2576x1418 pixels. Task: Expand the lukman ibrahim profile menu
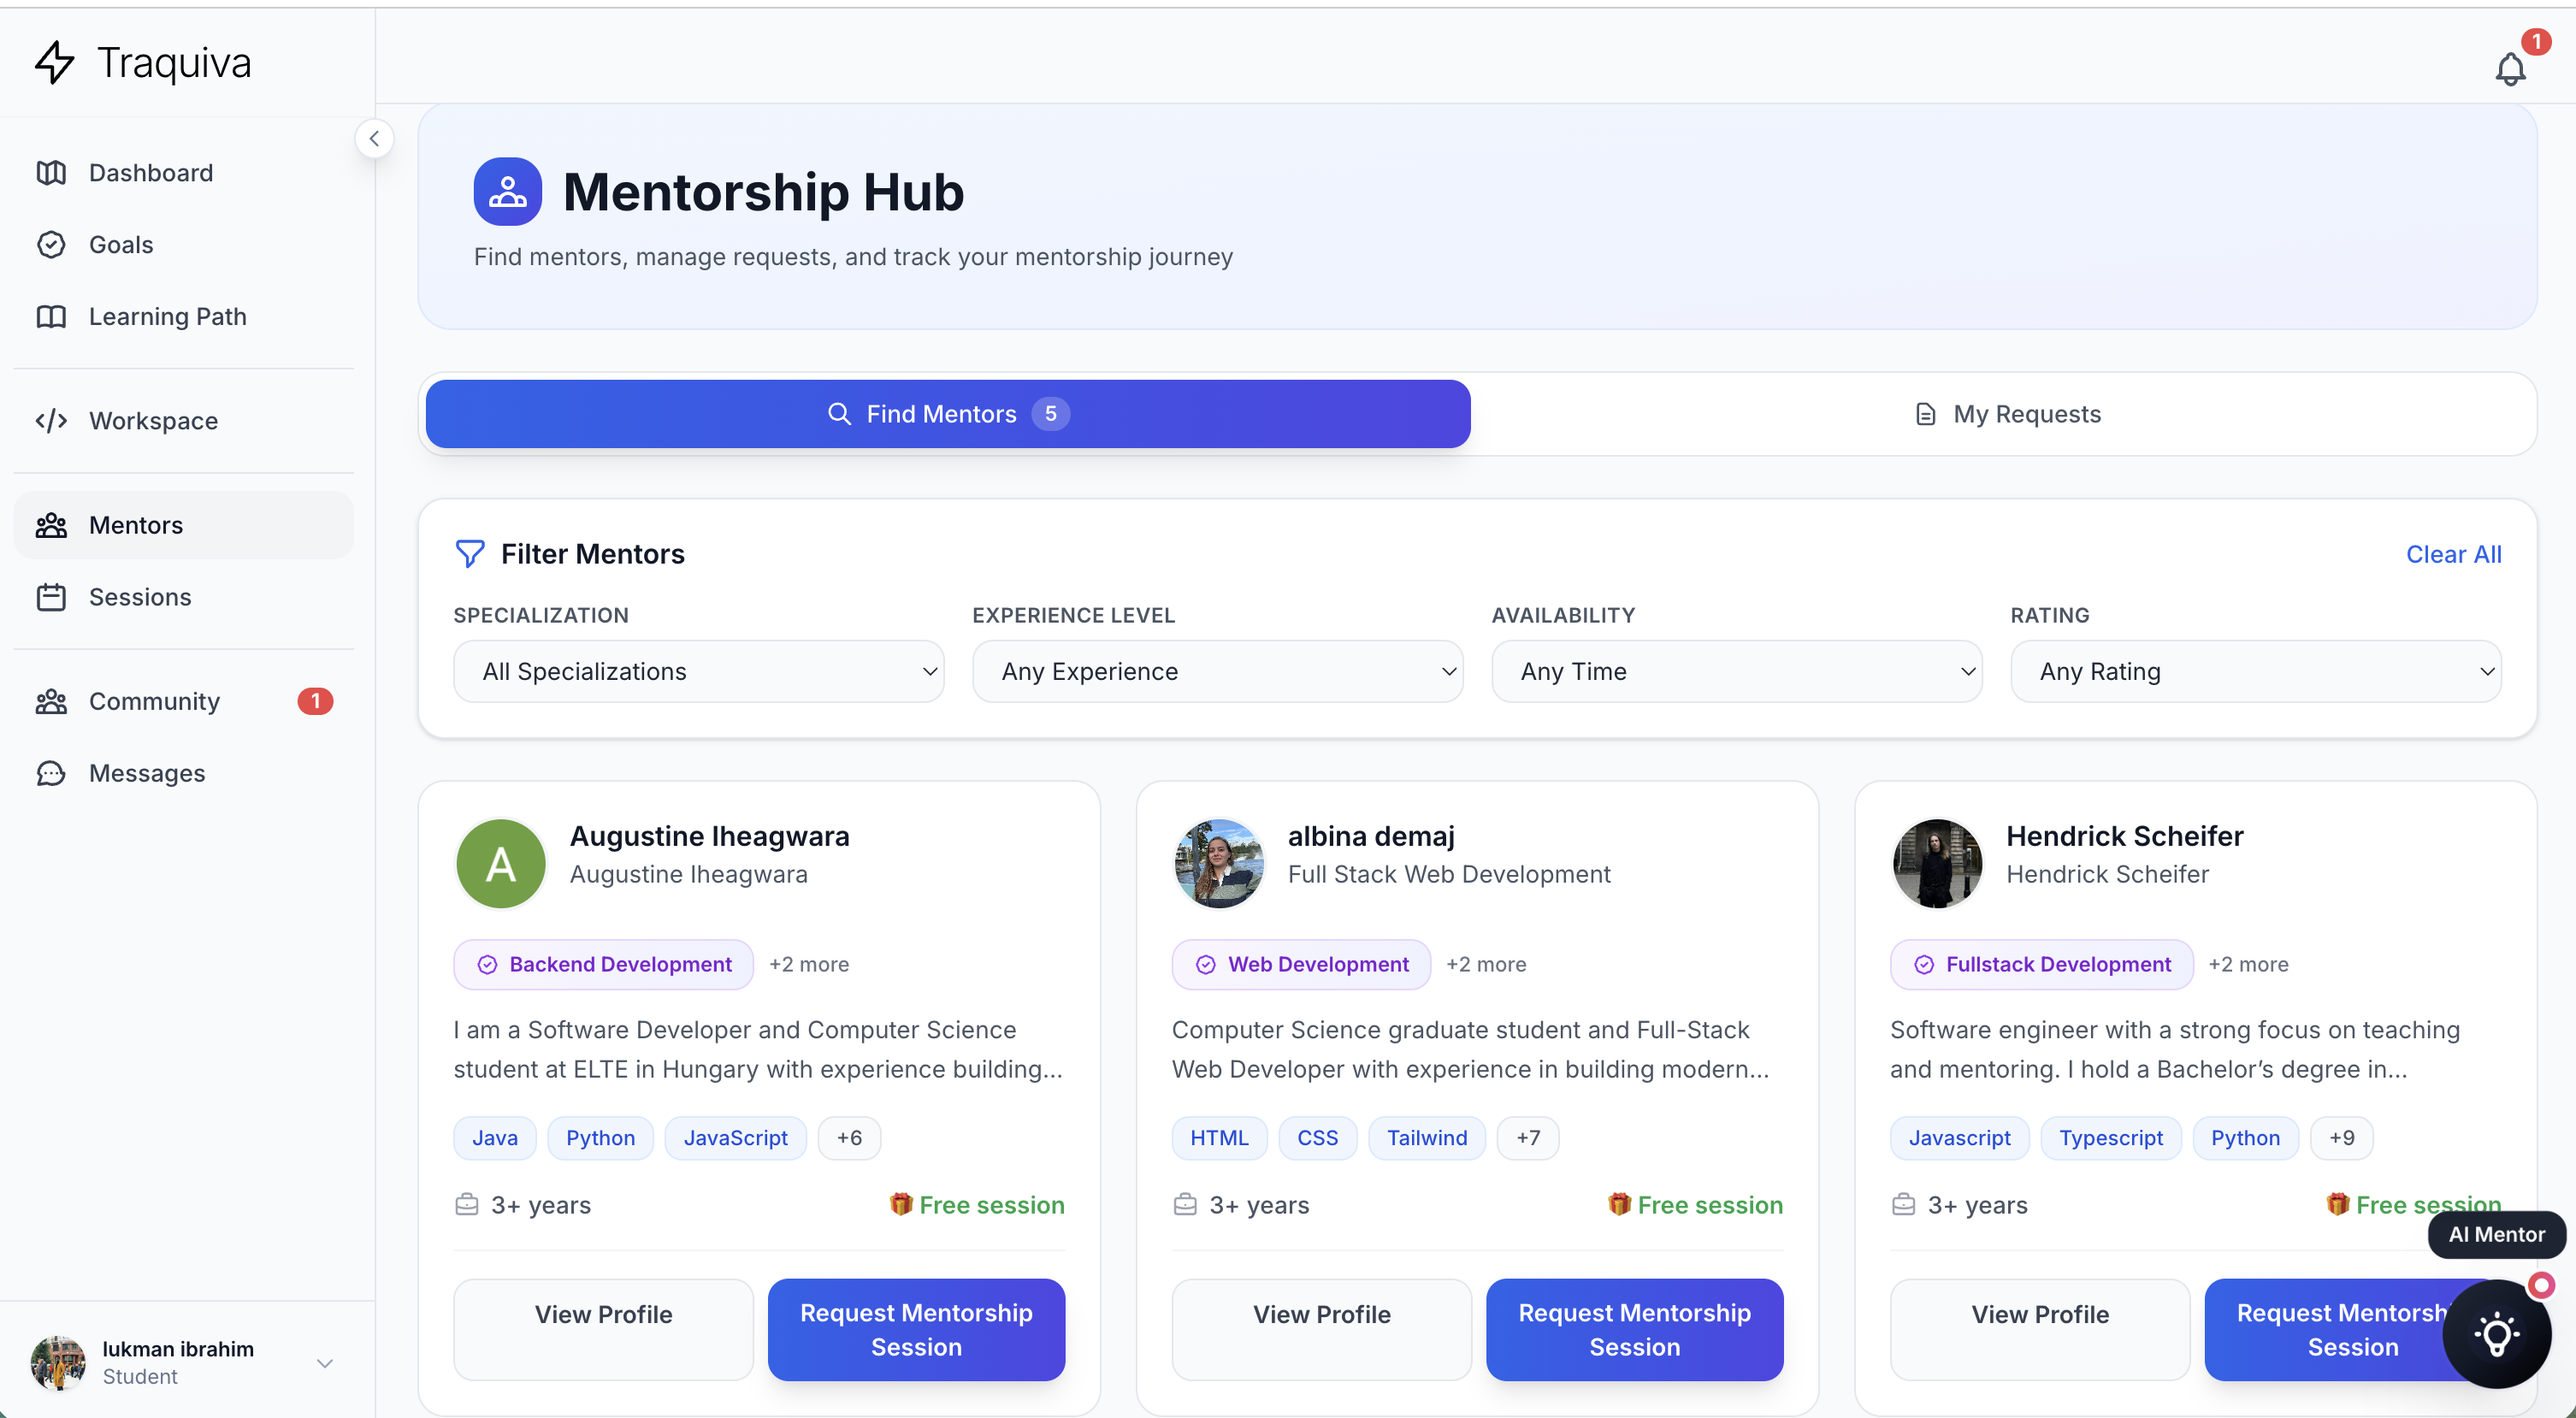point(325,1362)
